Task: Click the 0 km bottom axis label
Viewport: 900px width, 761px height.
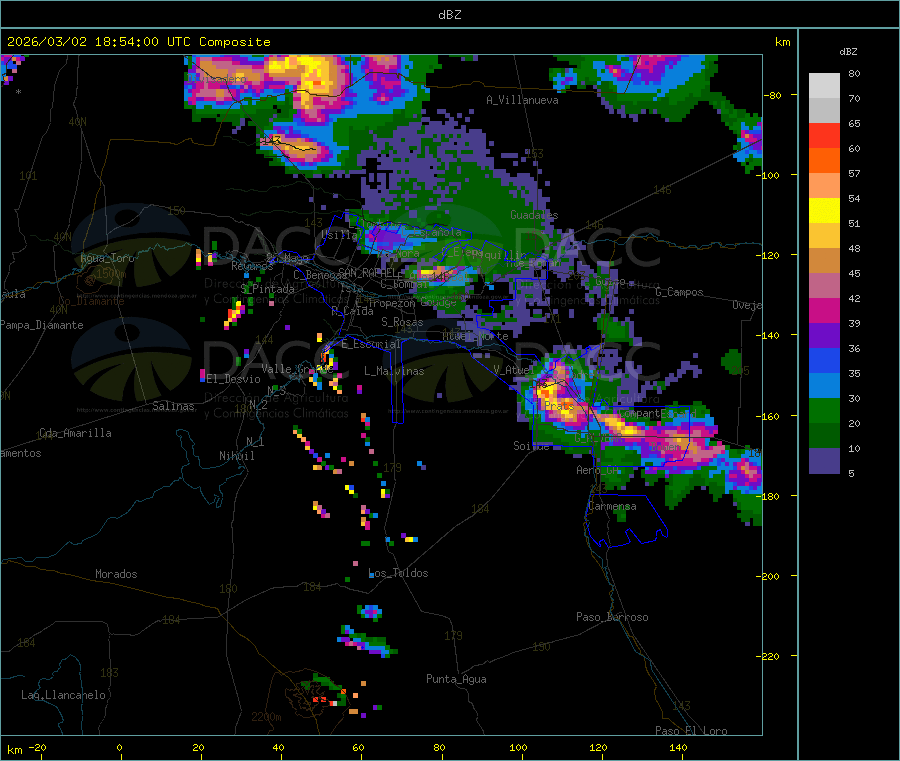Action: 119,747
